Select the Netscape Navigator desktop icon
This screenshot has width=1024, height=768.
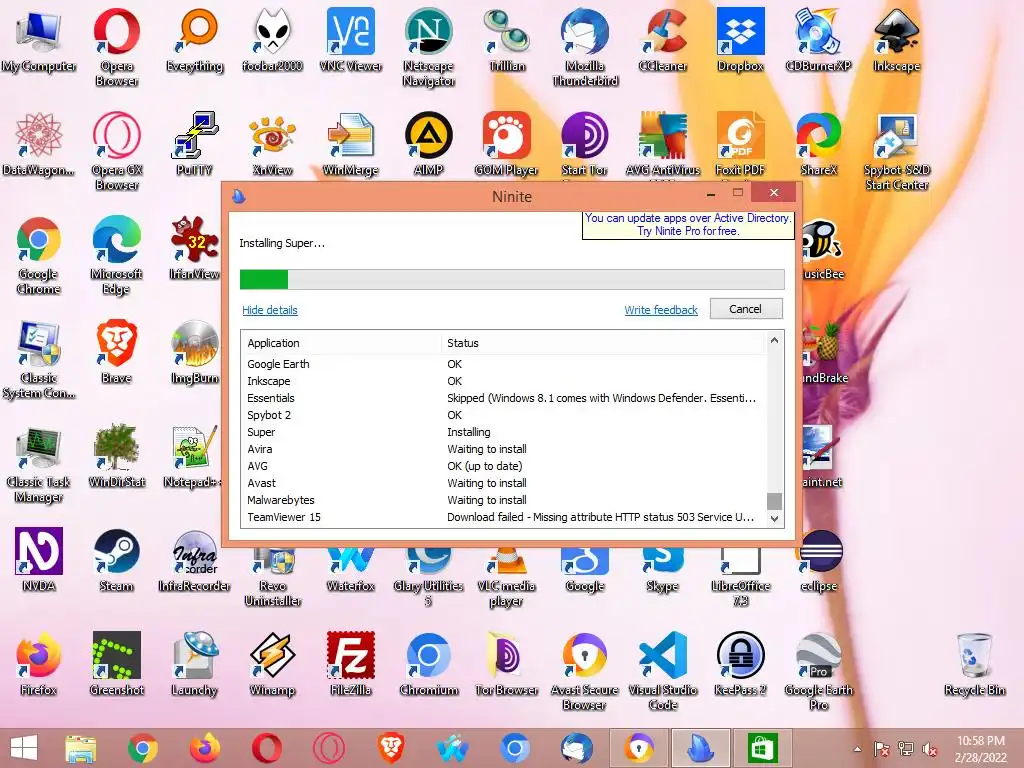(x=428, y=47)
